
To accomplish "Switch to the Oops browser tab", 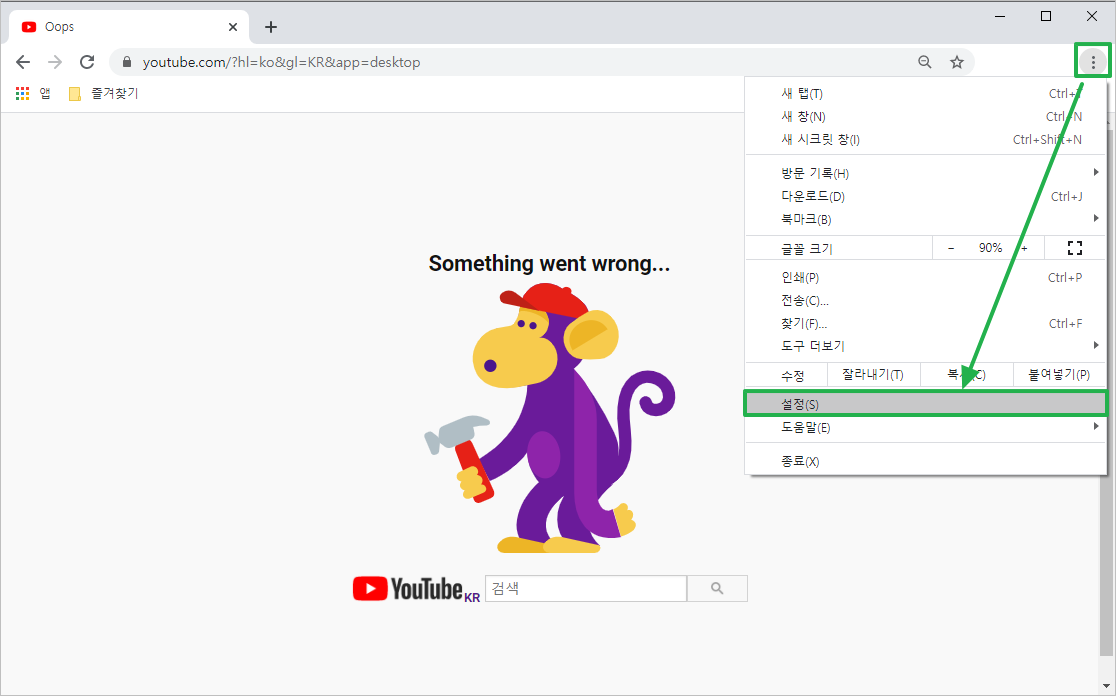I will (60, 26).
